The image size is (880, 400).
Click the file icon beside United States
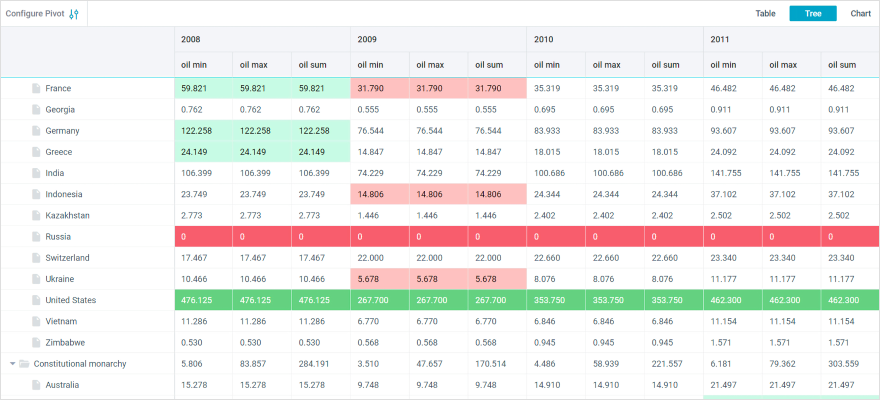pyautogui.click(x=36, y=300)
